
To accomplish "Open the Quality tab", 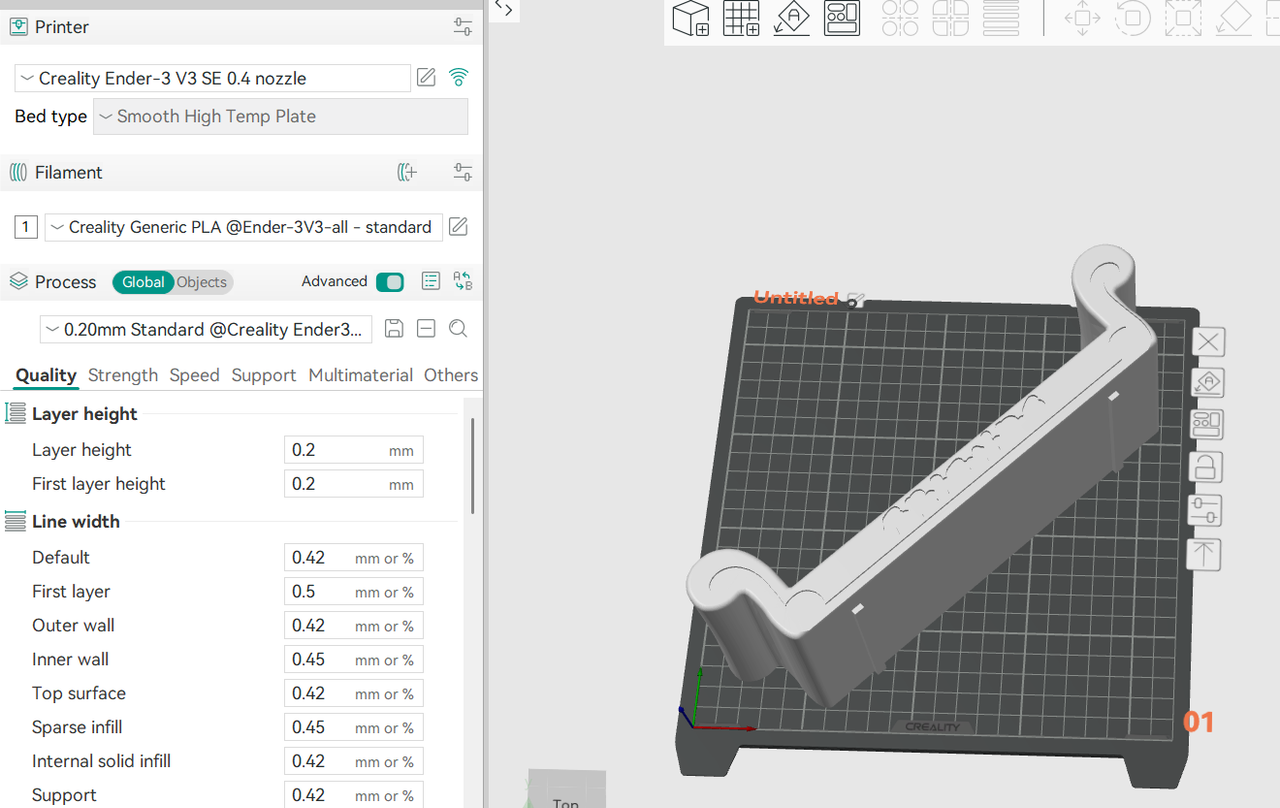I will point(46,375).
